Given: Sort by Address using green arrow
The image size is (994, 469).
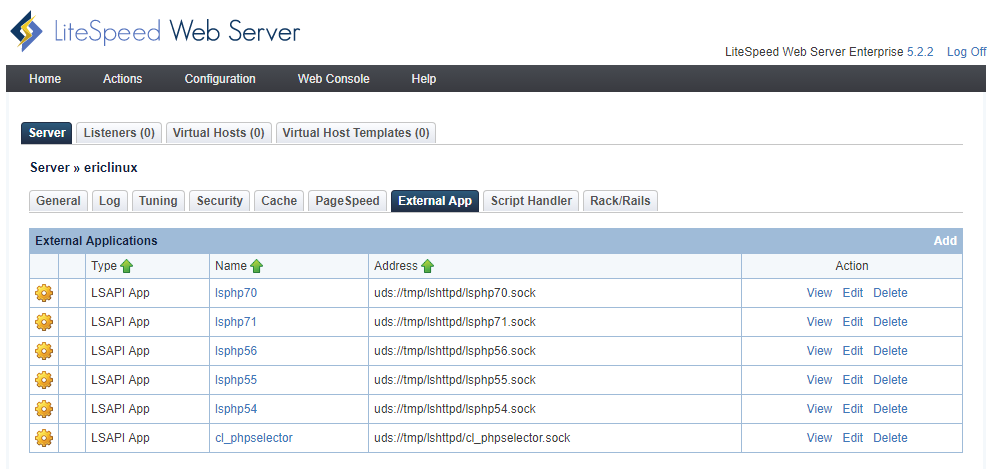Looking at the screenshot, I should [428, 266].
